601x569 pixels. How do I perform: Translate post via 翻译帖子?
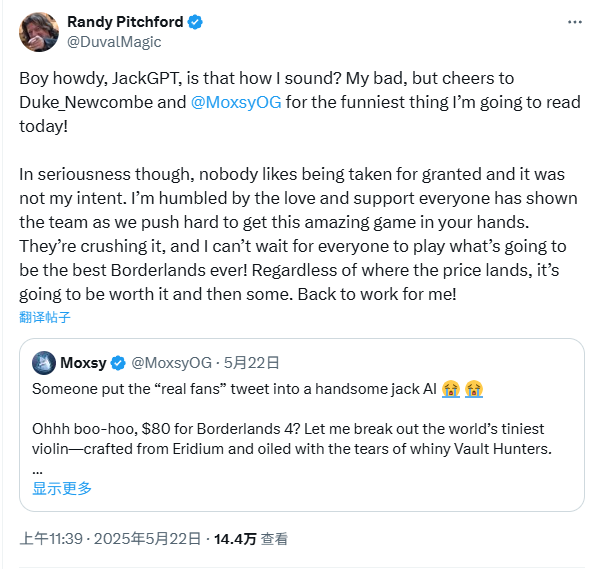click(x=45, y=317)
